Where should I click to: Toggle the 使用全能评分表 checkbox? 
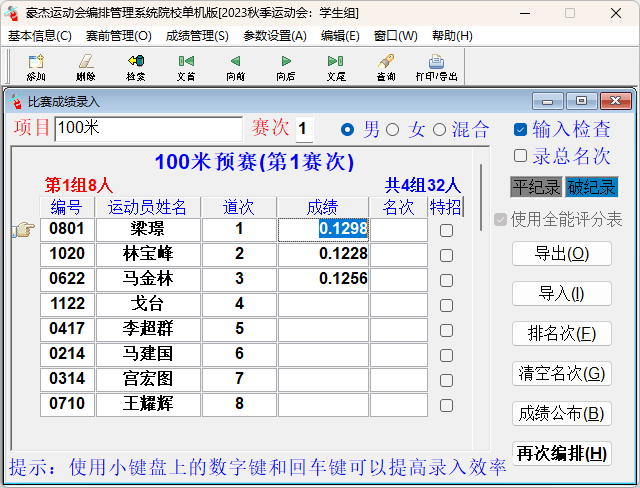500,220
